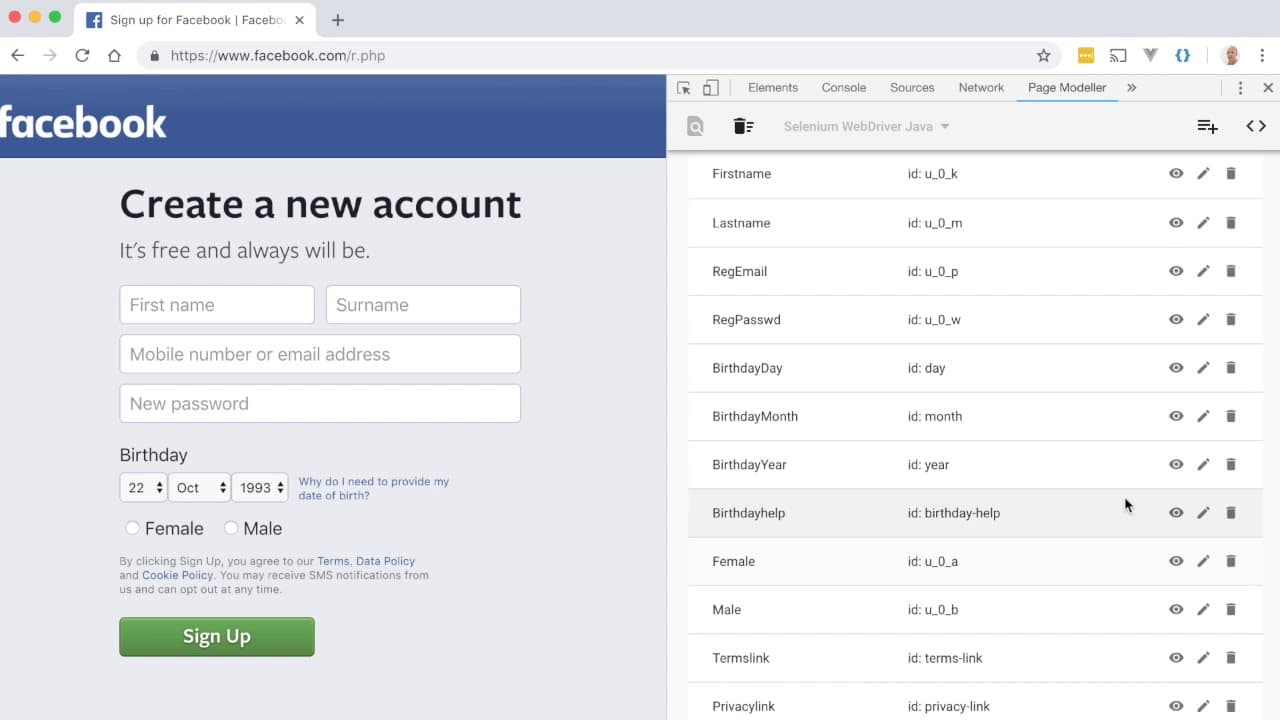Switch to the Console tab

pyautogui.click(x=844, y=88)
